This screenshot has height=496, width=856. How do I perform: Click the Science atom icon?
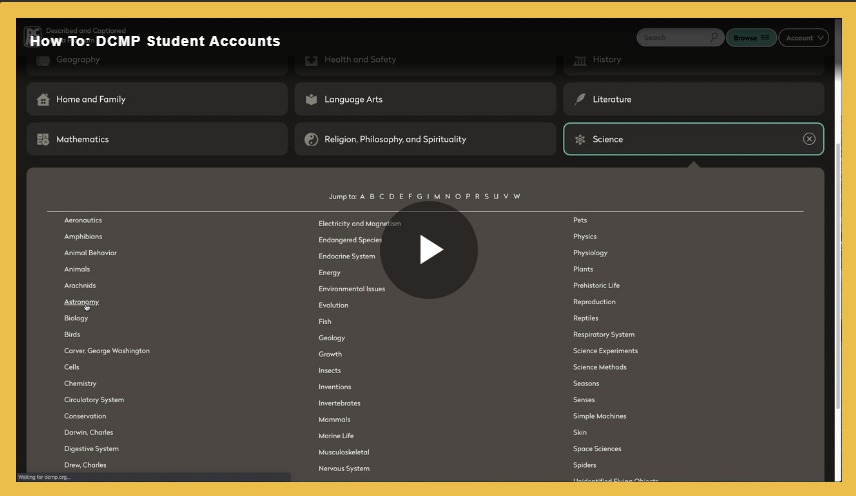click(x=580, y=139)
